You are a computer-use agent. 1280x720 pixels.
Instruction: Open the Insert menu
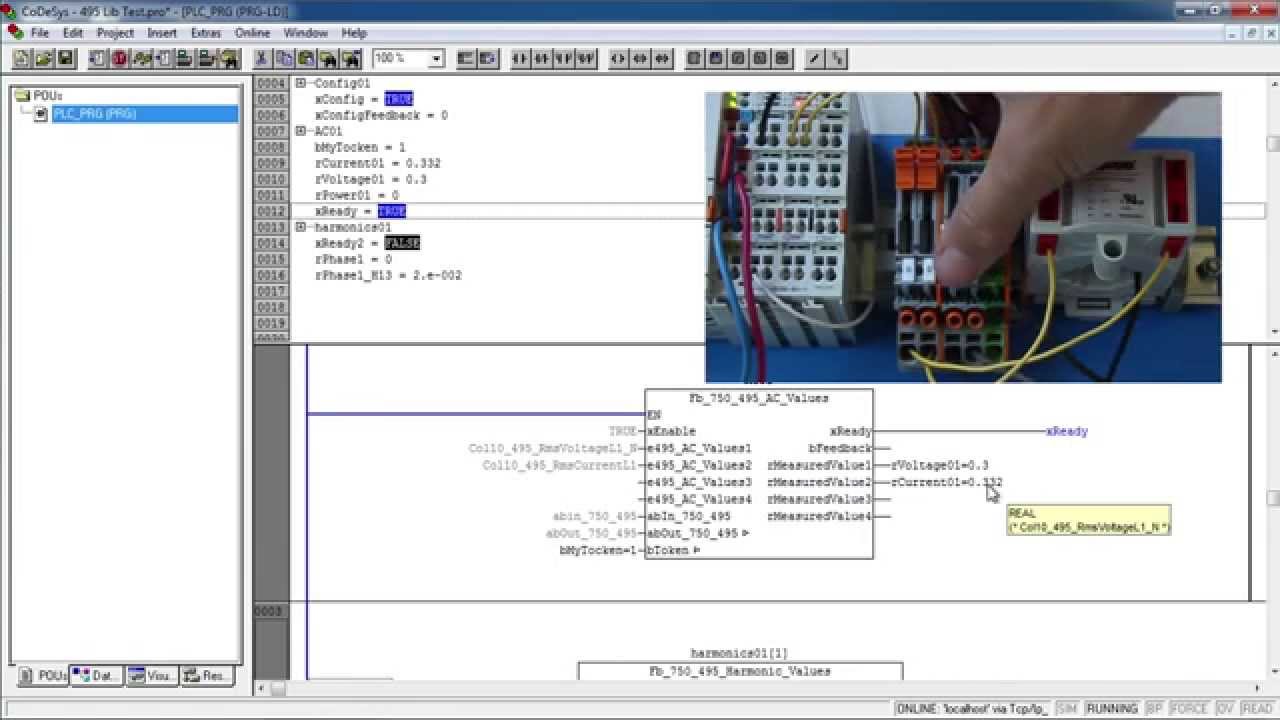pyautogui.click(x=162, y=33)
